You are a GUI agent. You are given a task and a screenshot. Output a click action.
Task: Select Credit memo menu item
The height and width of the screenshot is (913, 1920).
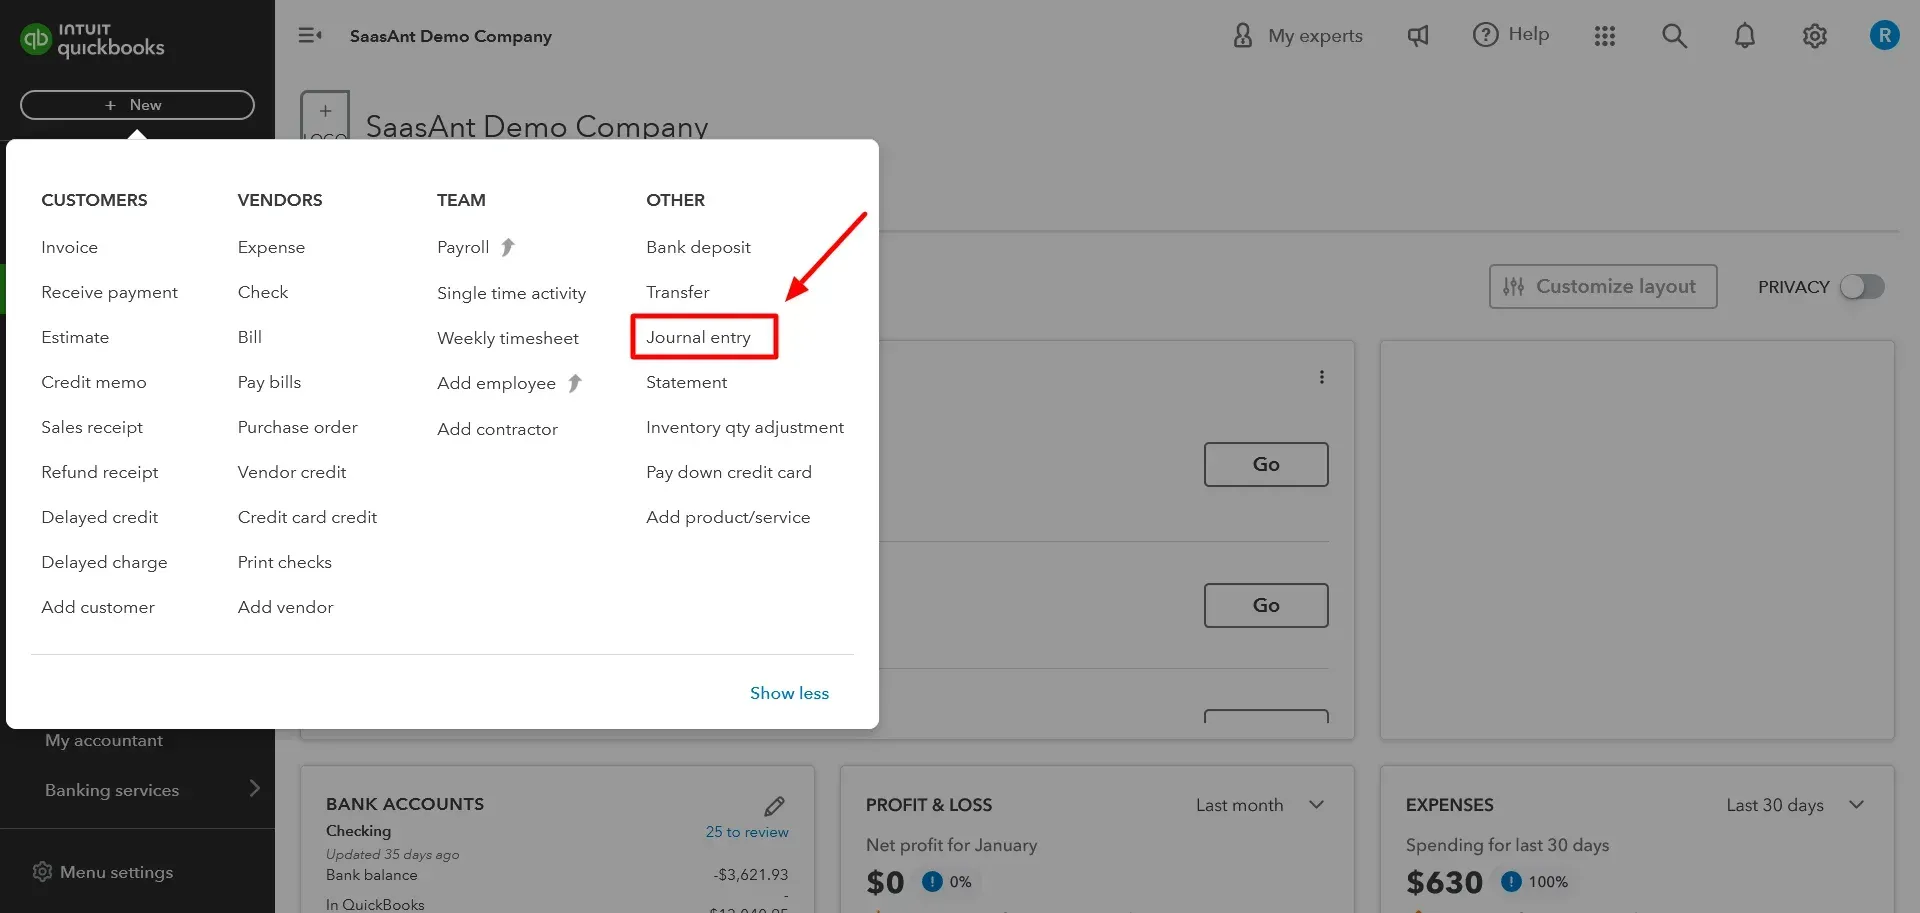[93, 382]
